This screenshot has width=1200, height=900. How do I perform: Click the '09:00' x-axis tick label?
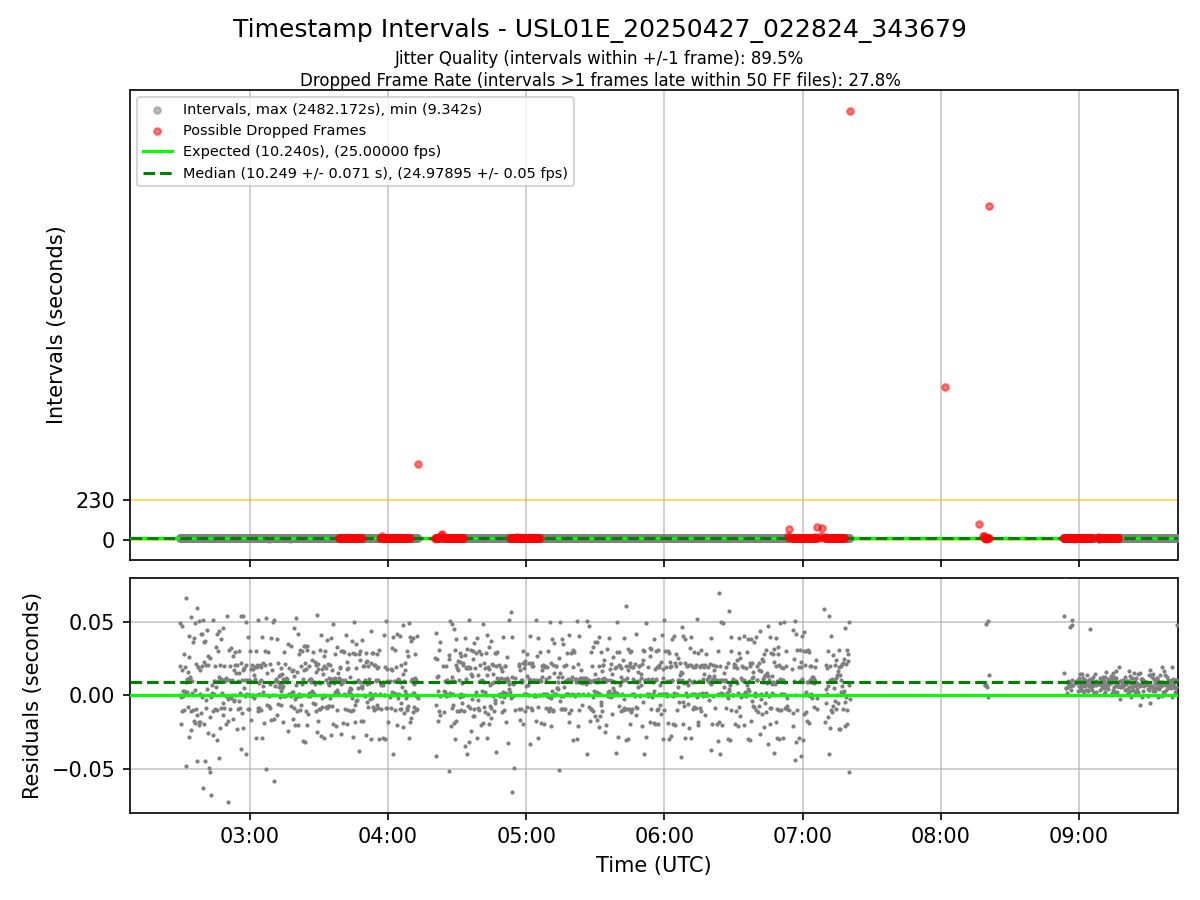1078,834
